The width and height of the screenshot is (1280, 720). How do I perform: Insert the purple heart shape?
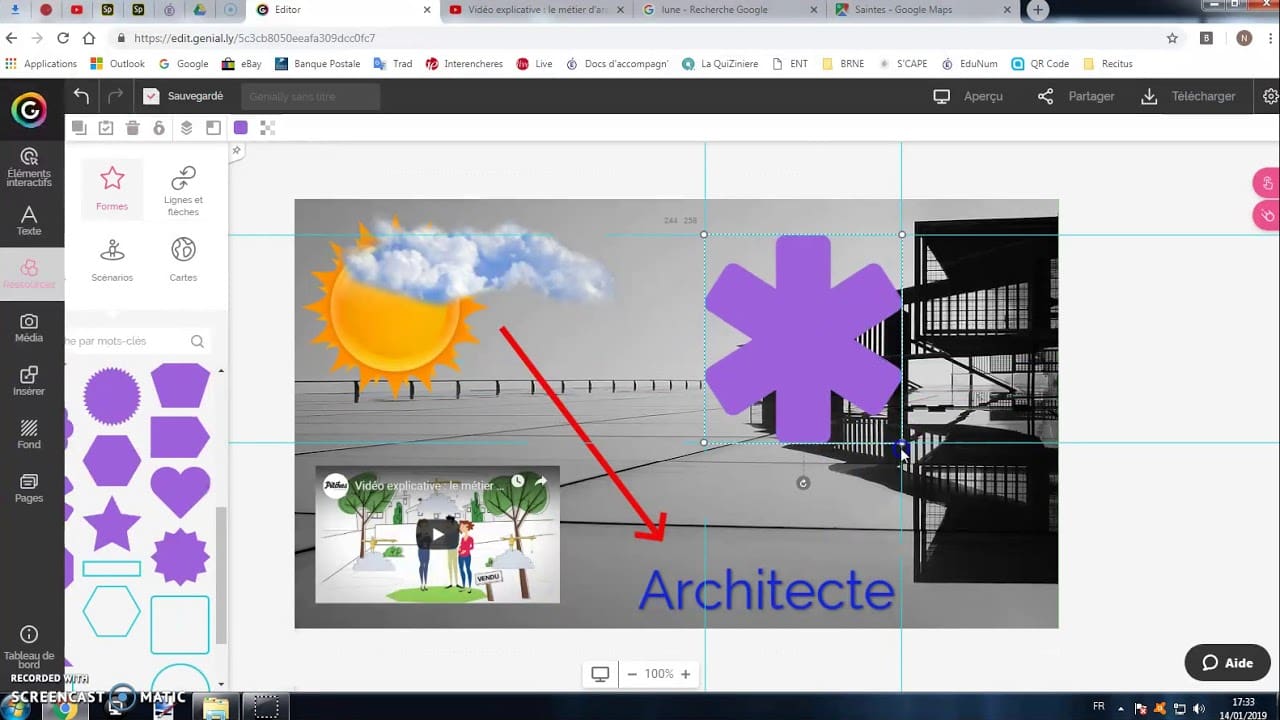pyautogui.click(x=180, y=491)
